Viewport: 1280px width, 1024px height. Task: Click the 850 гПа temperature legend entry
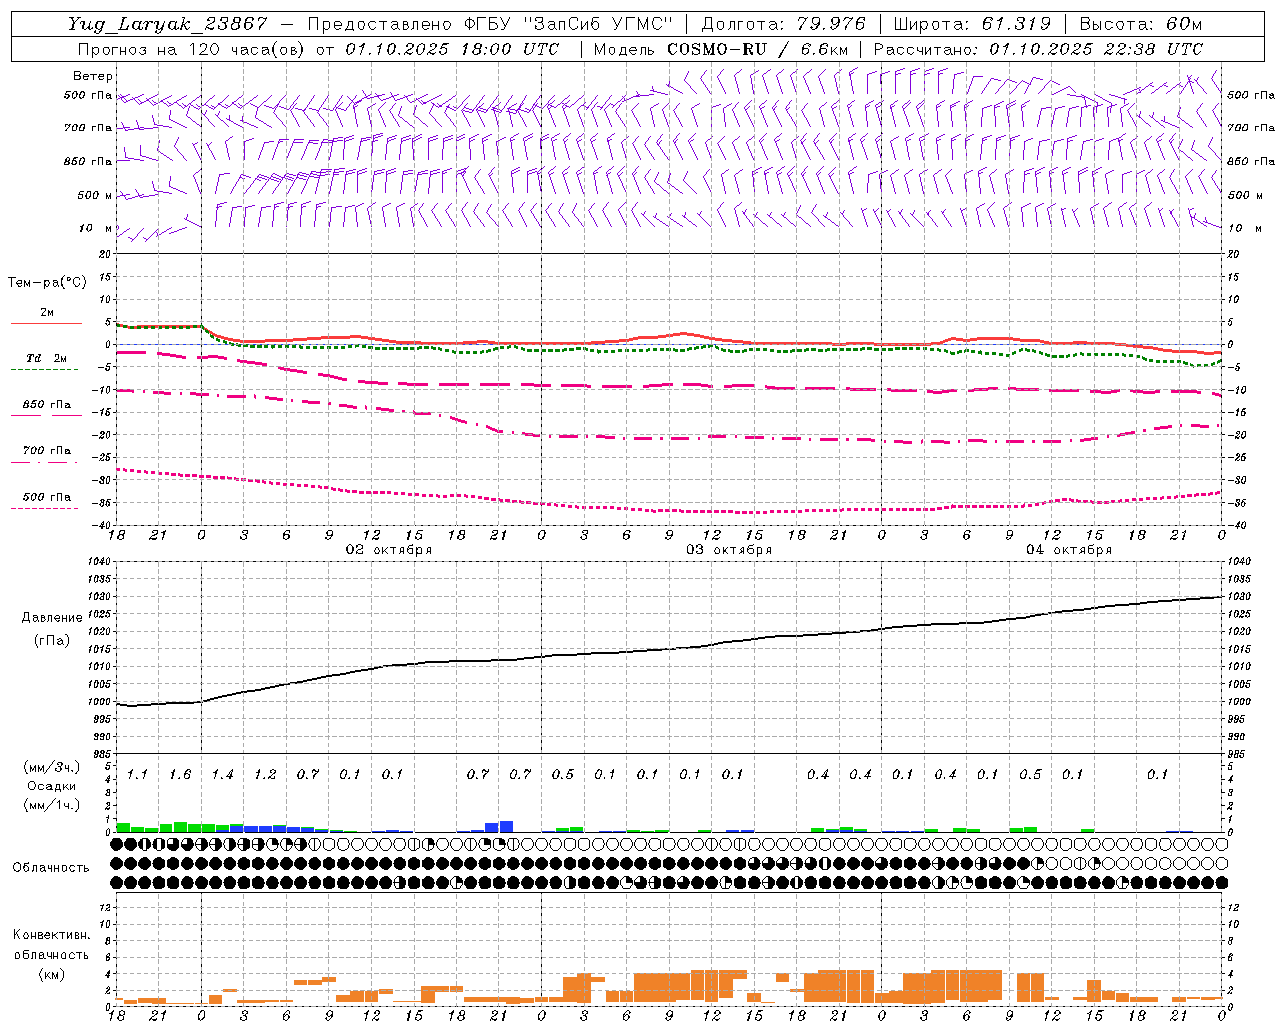click(x=47, y=405)
